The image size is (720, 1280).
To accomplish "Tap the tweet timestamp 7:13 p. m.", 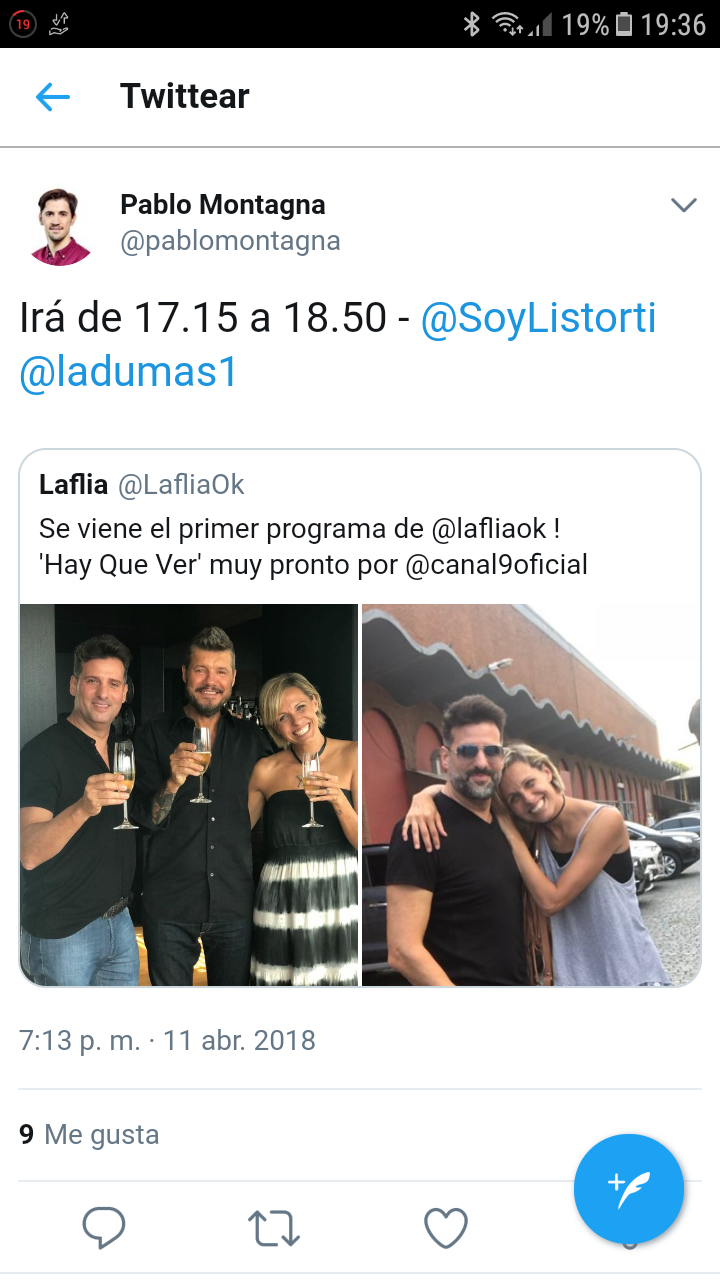I will 80,1040.
